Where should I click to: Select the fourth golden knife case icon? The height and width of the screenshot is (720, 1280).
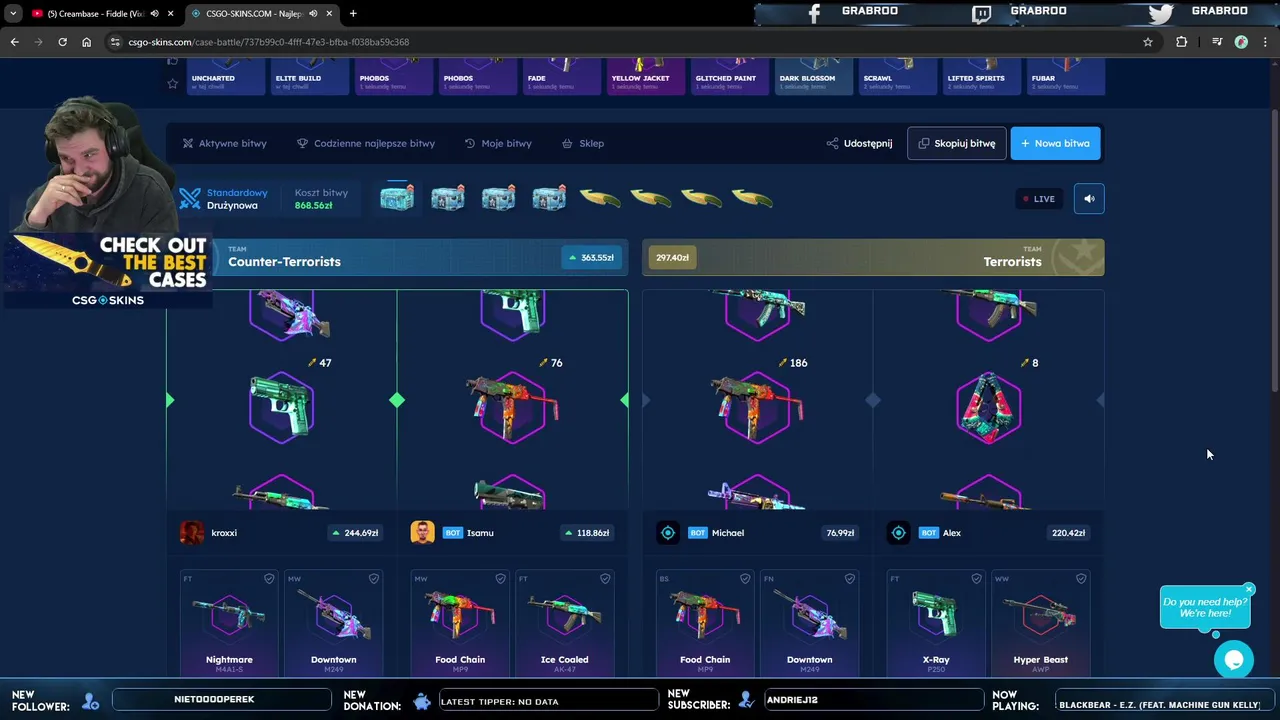pos(752,198)
